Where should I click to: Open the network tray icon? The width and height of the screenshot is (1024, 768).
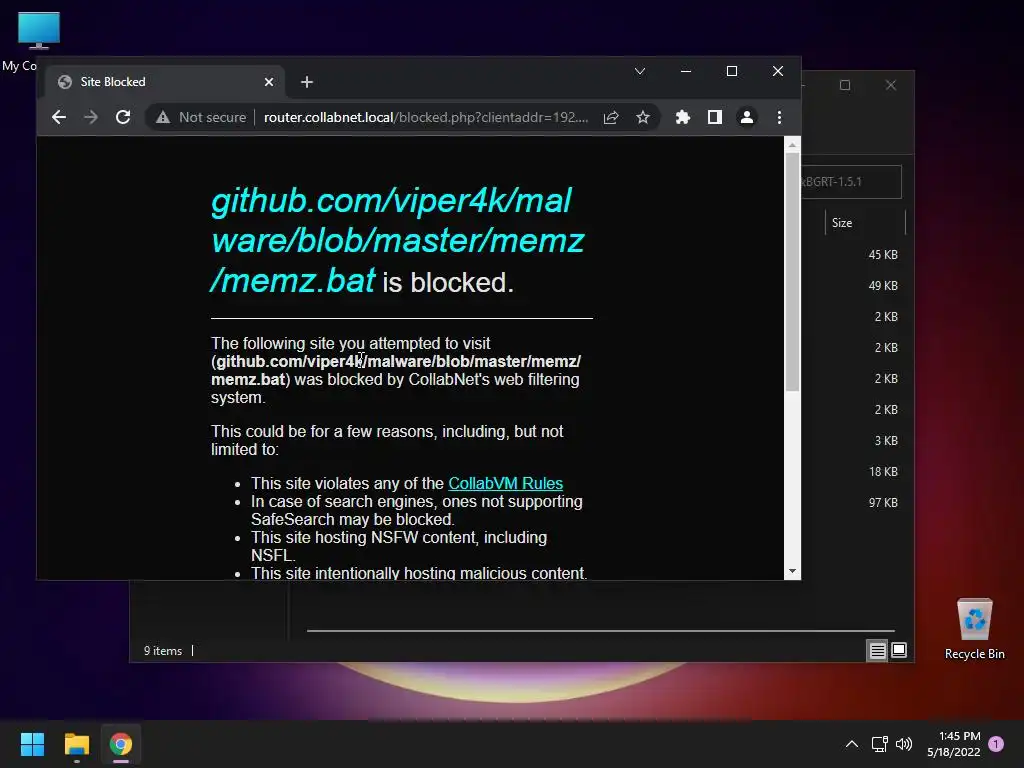point(879,744)
